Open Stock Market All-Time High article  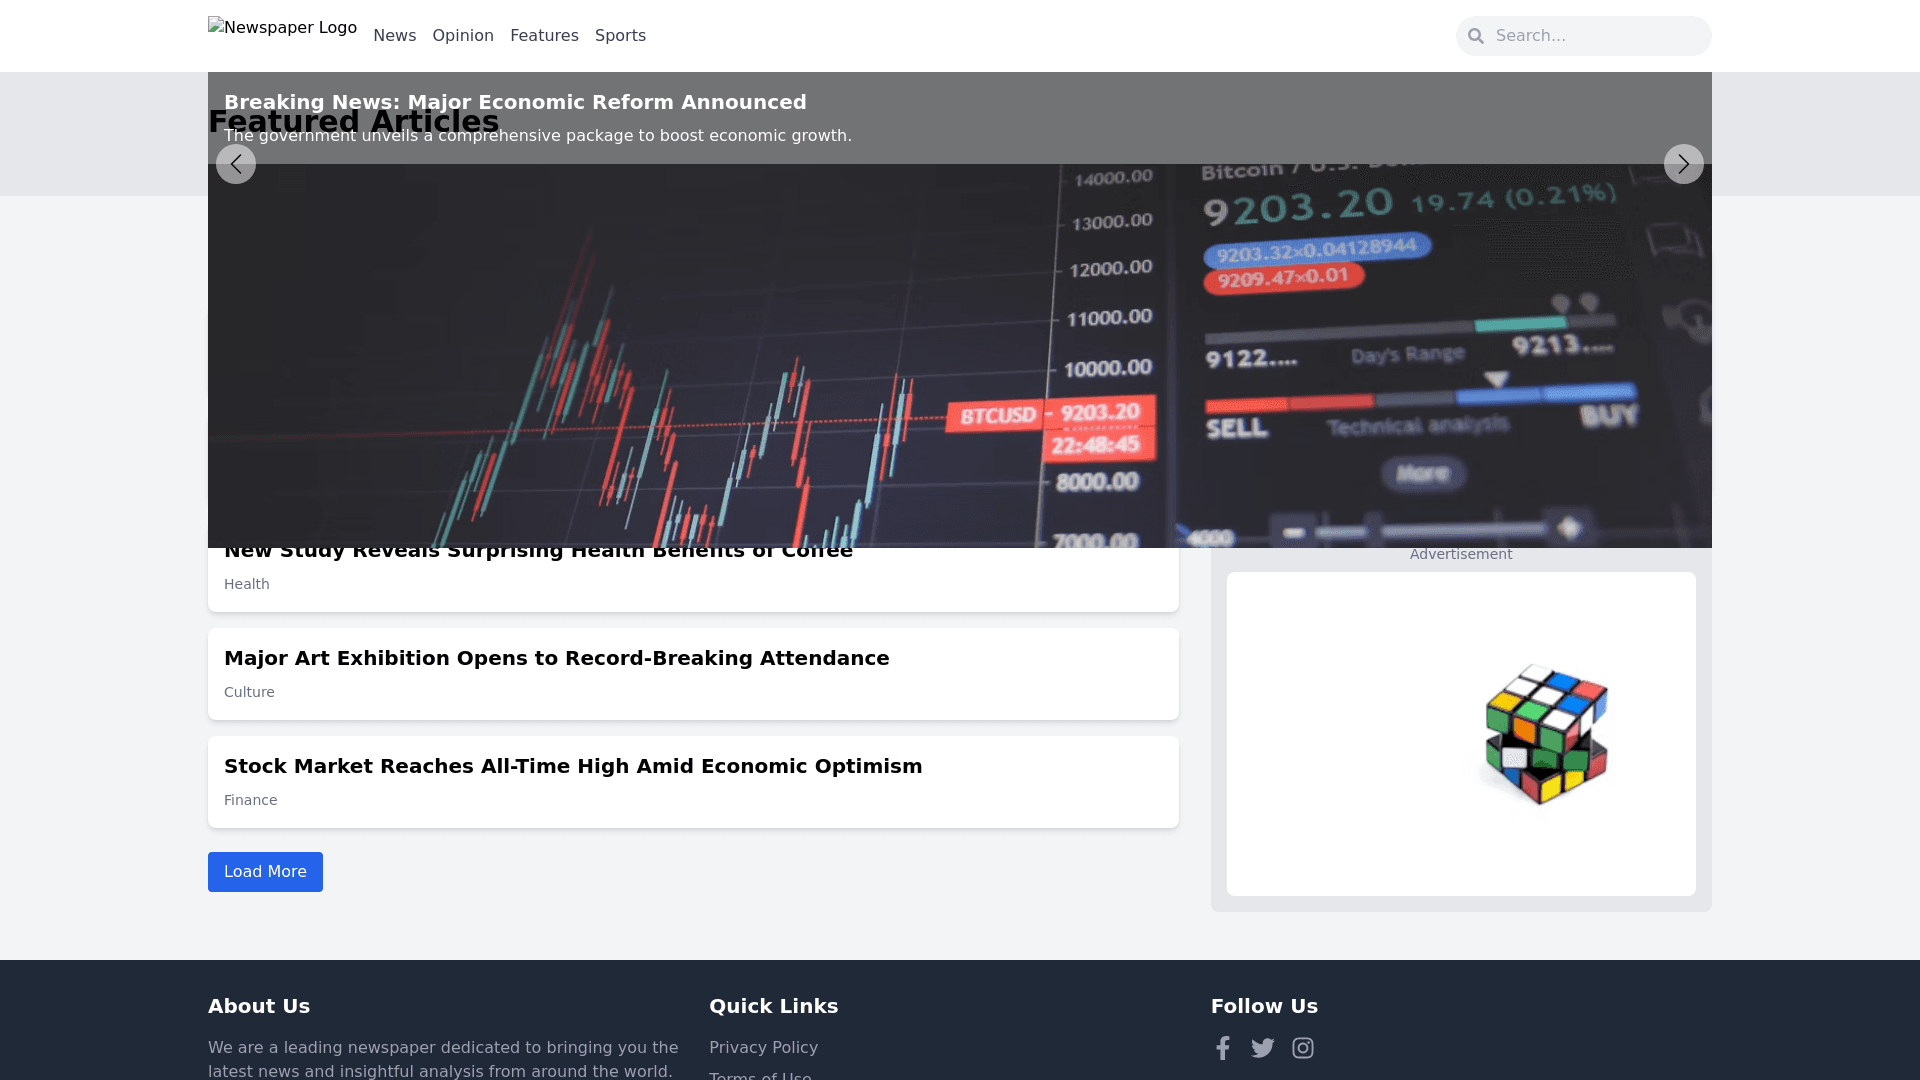[x=573, y=766]
